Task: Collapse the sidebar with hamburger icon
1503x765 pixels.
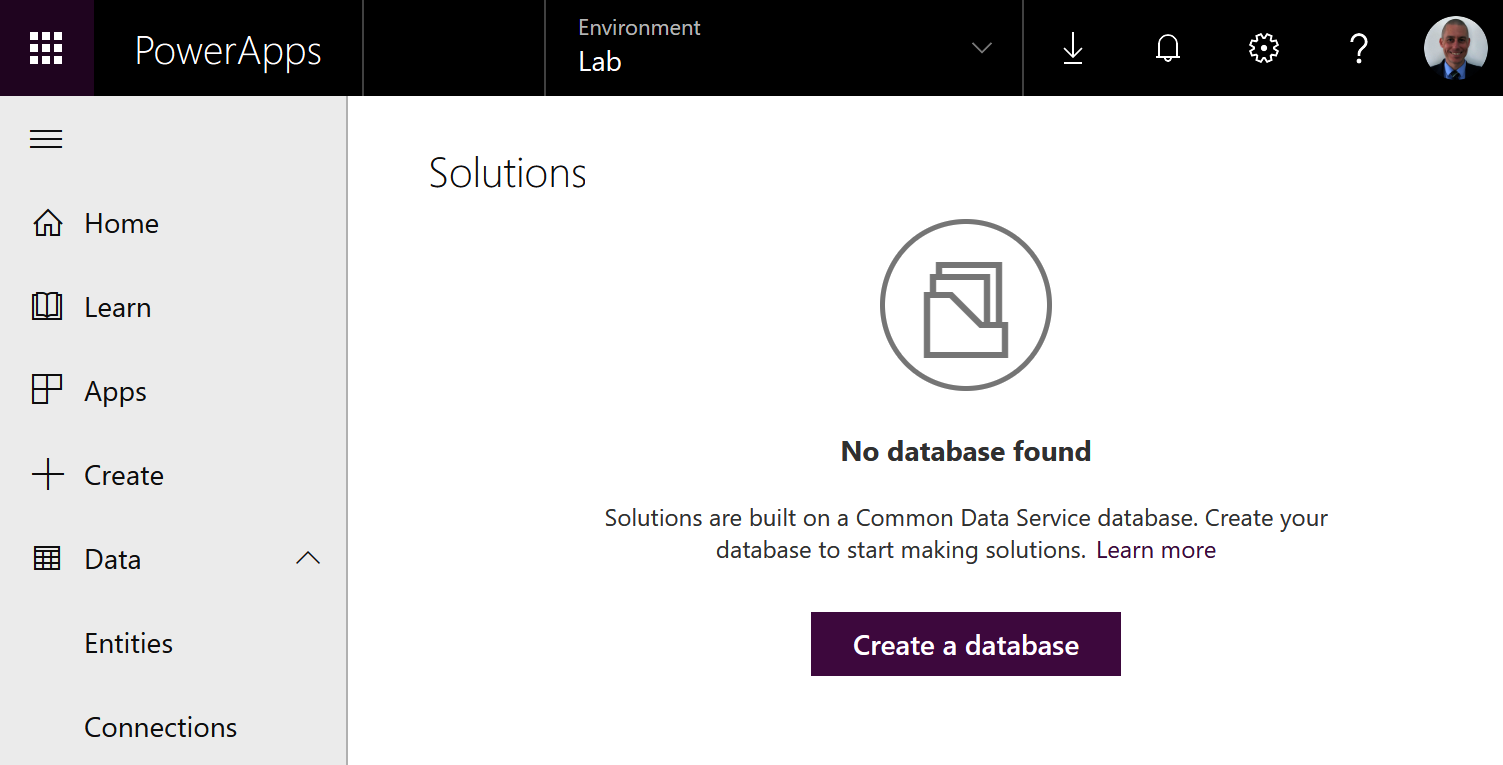Action: tap(46, 139)
